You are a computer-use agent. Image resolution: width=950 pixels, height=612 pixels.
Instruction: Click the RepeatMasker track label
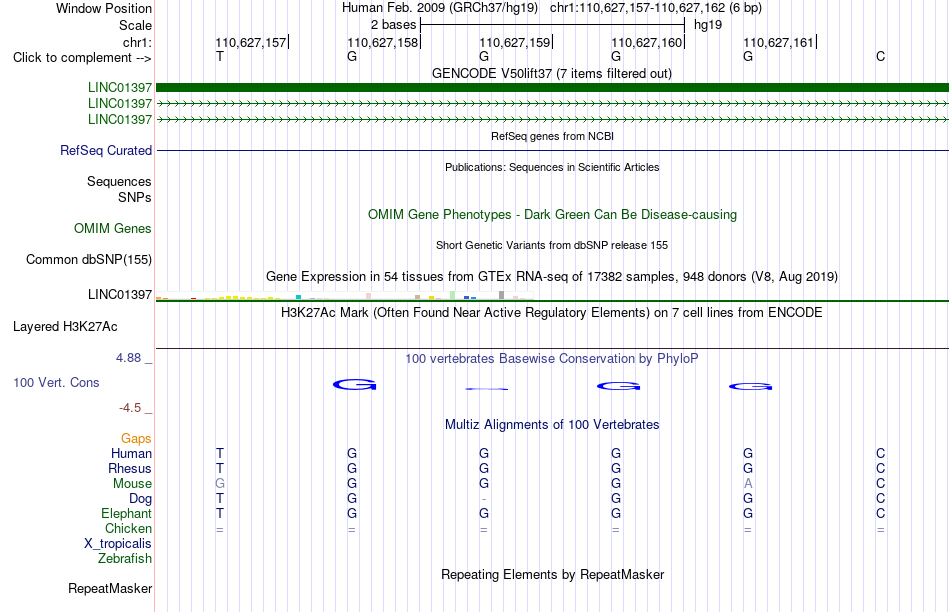pyautogui.click(x=110, y=588)
